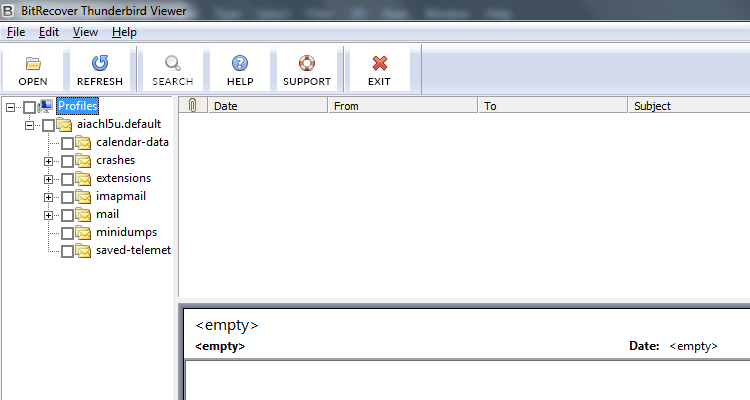The height and width of the screenshot is (400, 750).
Task: Tick the aiachl5u.default checkbox
Action: pyautogui.click(x=48, y=125)
